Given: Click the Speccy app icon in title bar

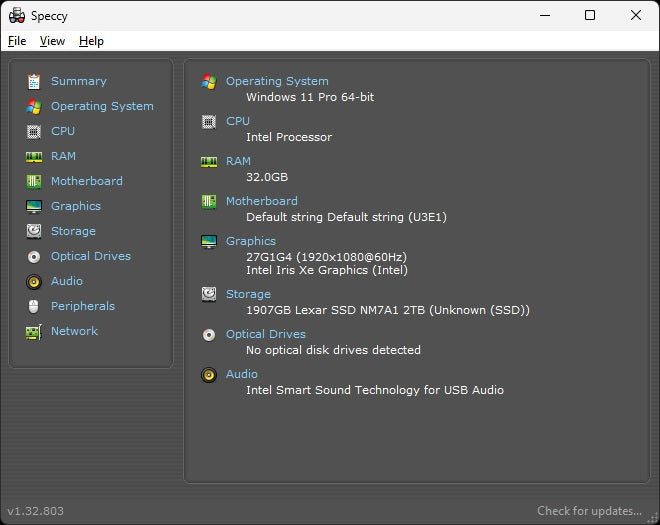Looking at the screenshot, I should pyautogui.click(x=17, y=16).
